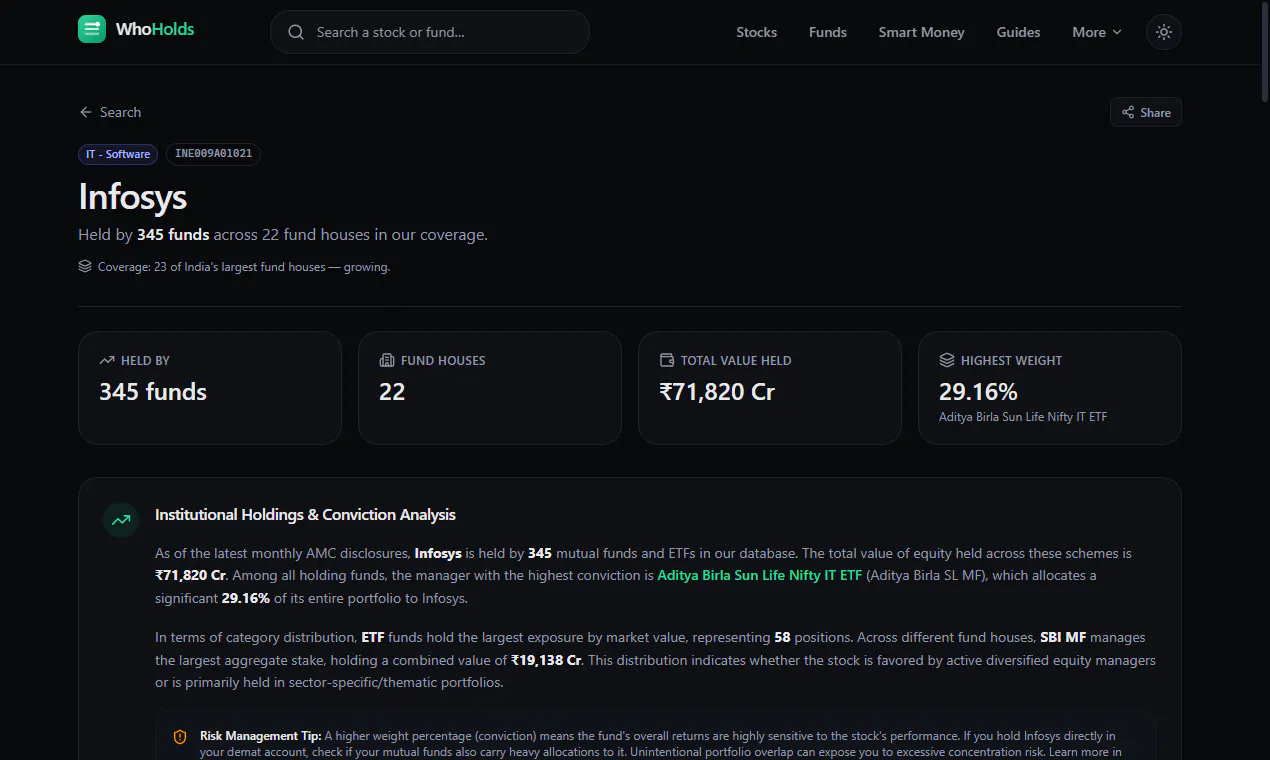Click the share icon in Share button
Screen dimensions: 1270x760
point(1128,112)
